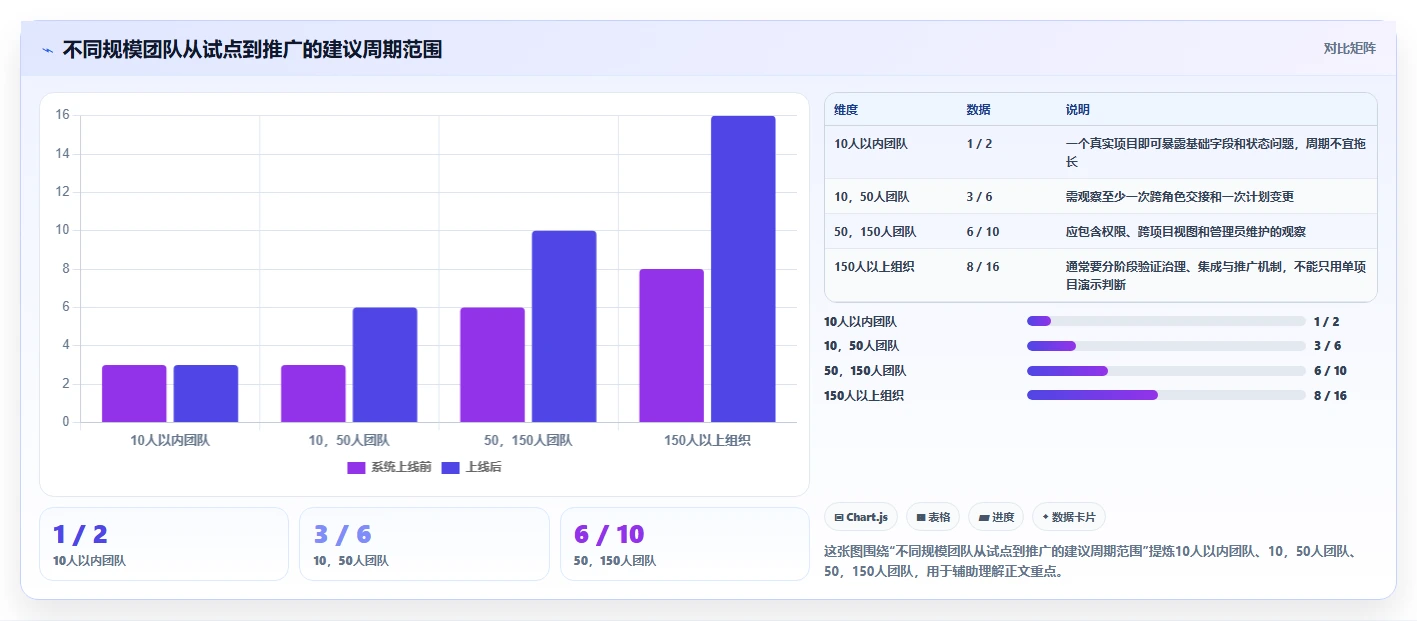Click the 说明 table column header
1417x621 pixels.
(1077, 110)
